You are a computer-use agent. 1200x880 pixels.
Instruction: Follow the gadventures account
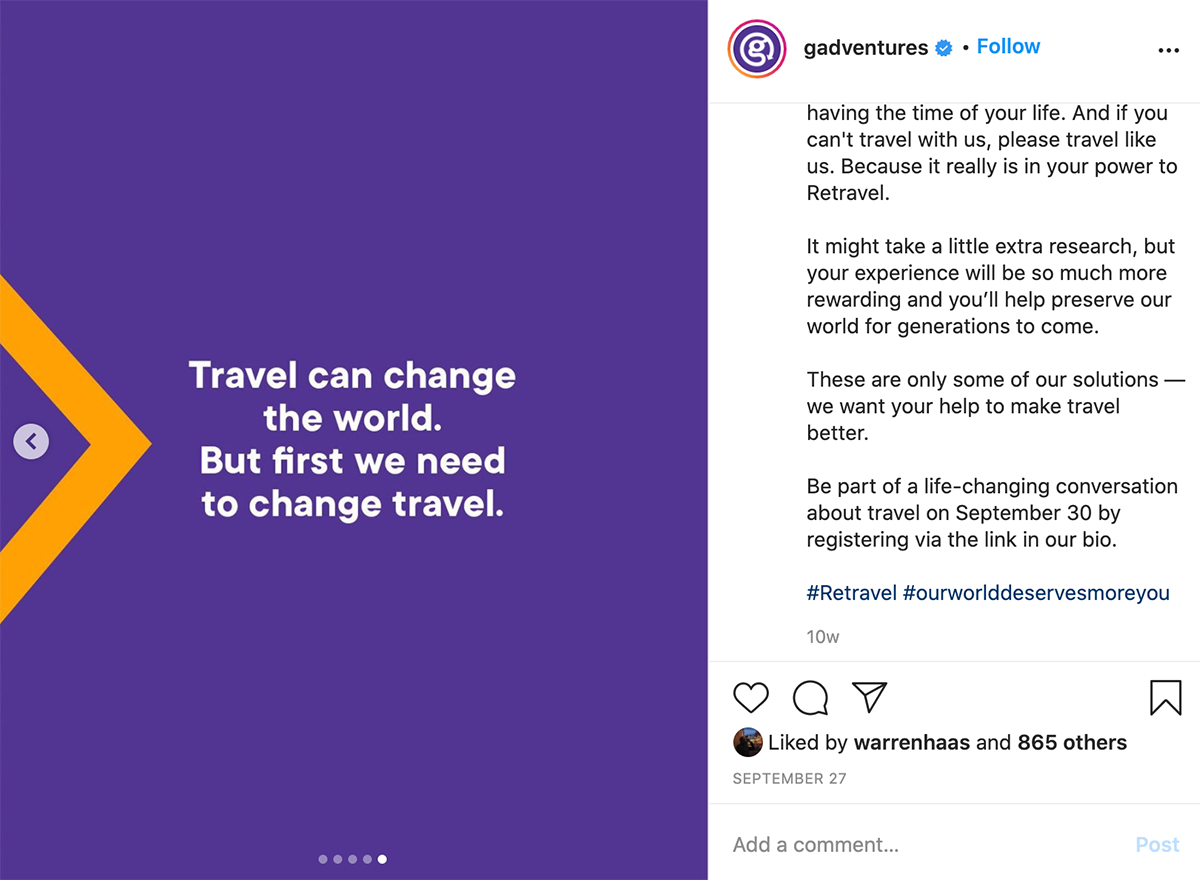tap(1008, 46)
